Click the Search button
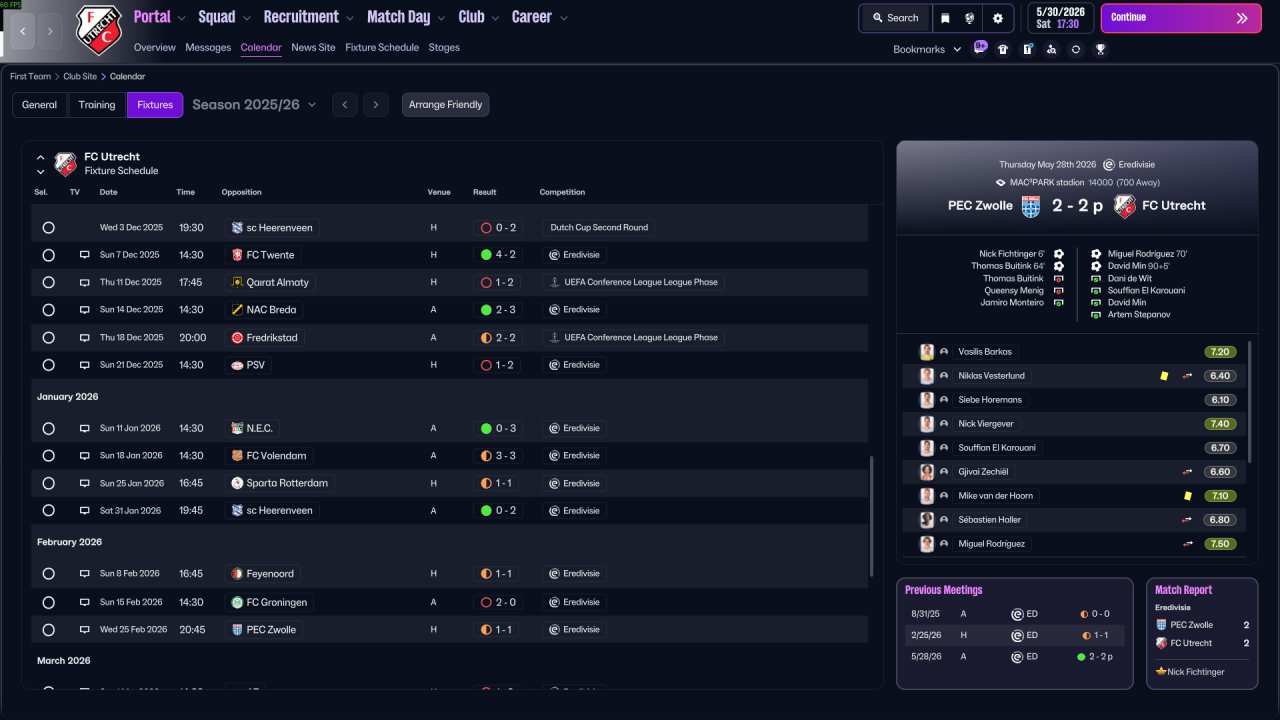 [895, 18]
